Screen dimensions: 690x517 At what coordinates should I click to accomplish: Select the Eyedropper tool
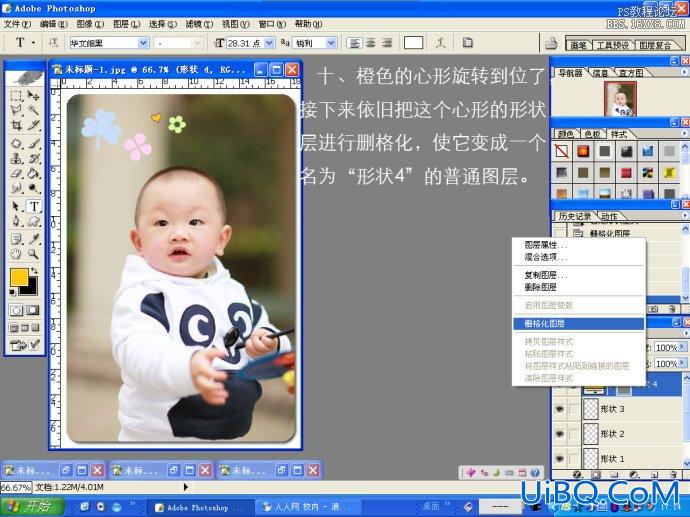tap(33, 239)
